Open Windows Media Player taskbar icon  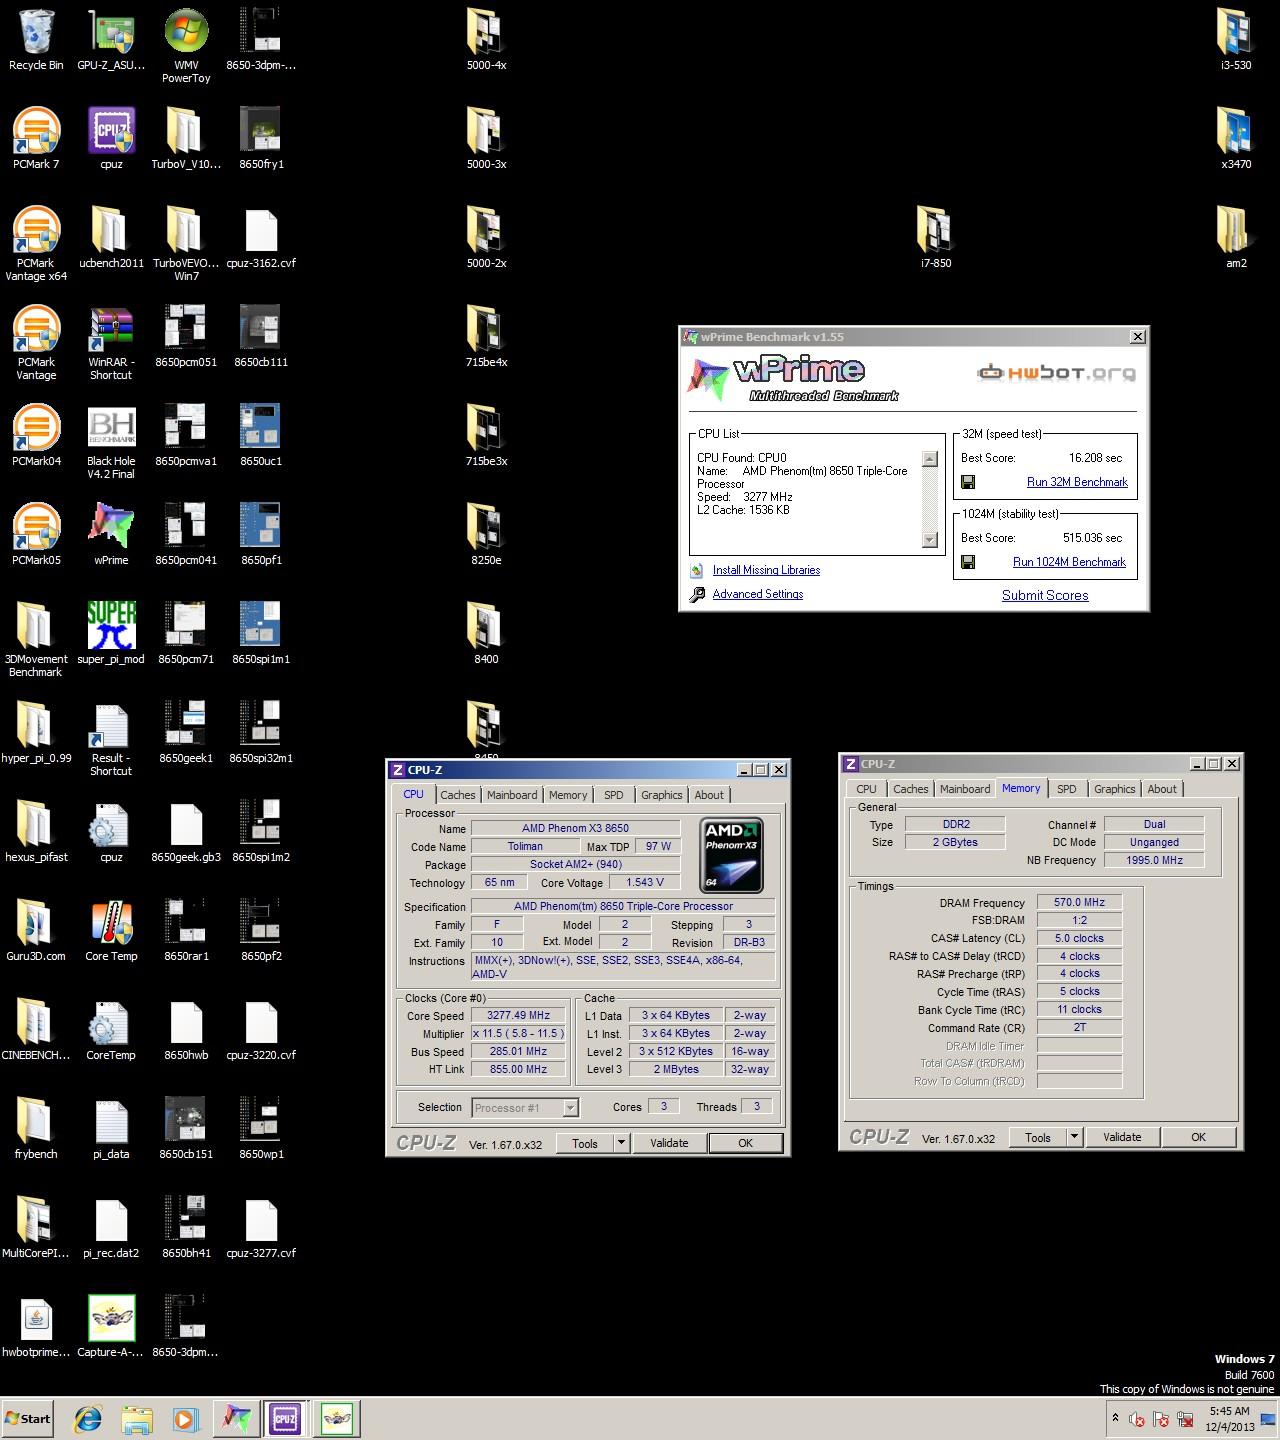(x=184, y=1418)
